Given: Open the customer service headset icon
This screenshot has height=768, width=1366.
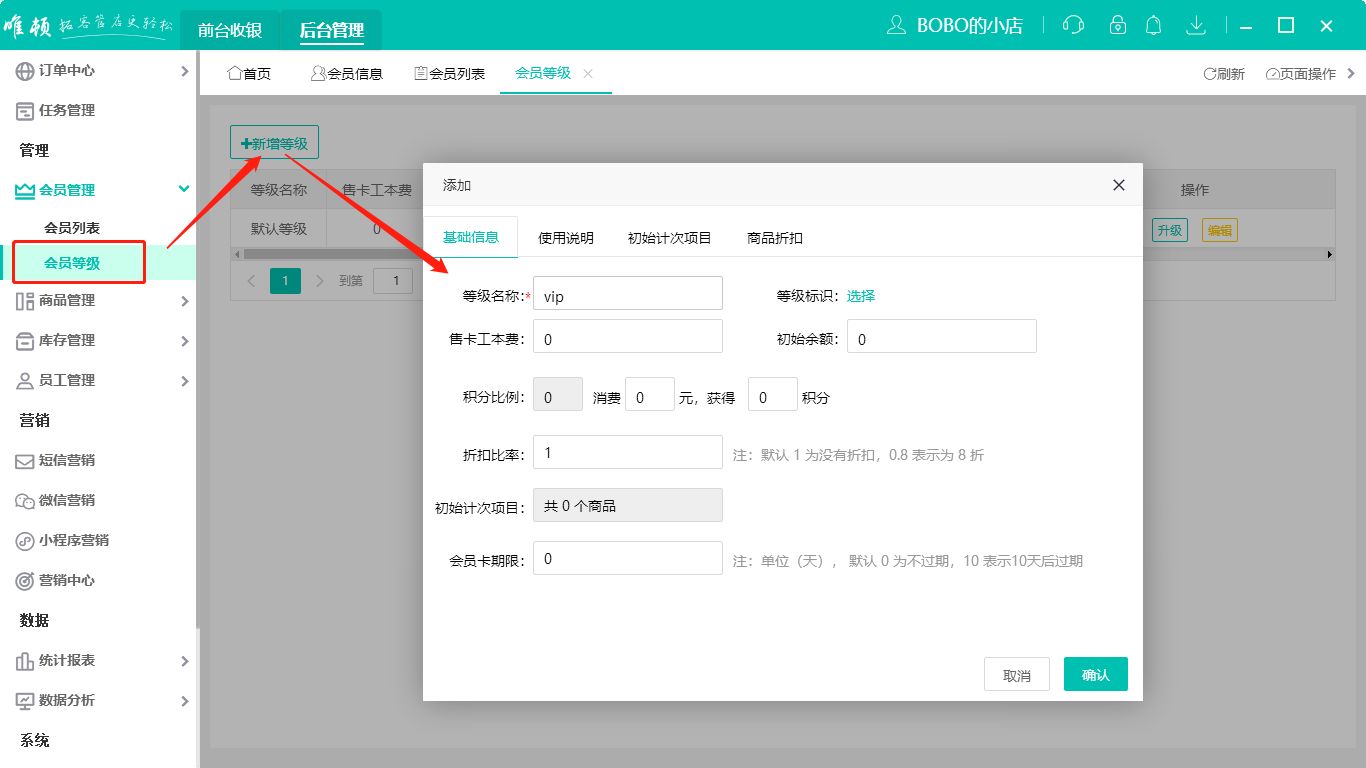Looking at the screenshot, I should click(x=1074, y=25).
